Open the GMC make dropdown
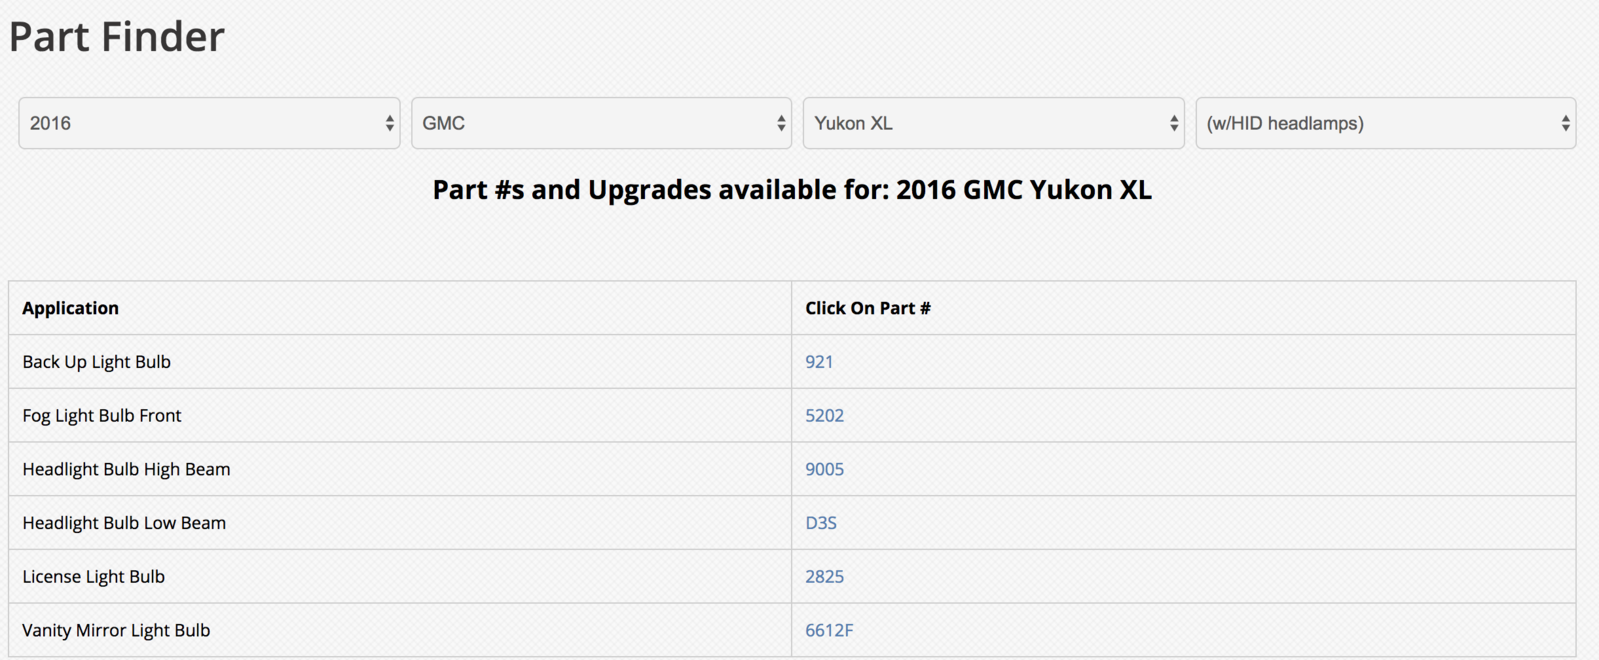This screenshot has height=660, width=1599. point(601,123)
